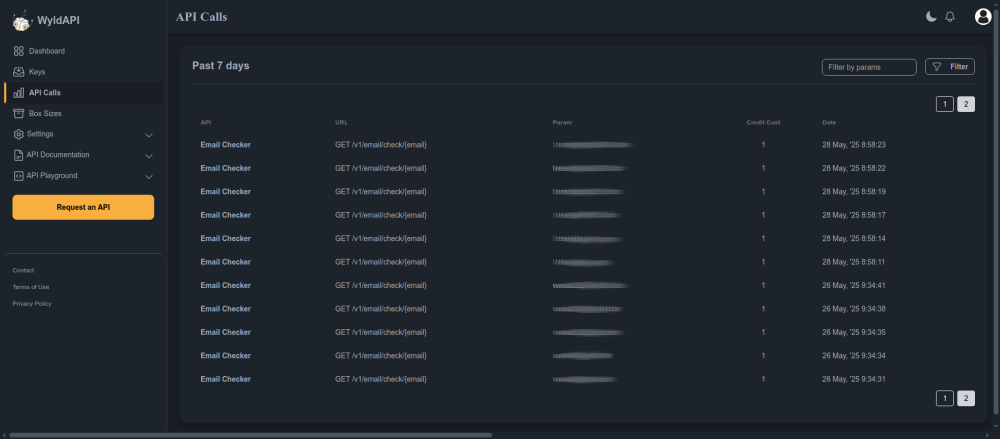Click the Filter button
1000x439 pixels.
point(949,67)
